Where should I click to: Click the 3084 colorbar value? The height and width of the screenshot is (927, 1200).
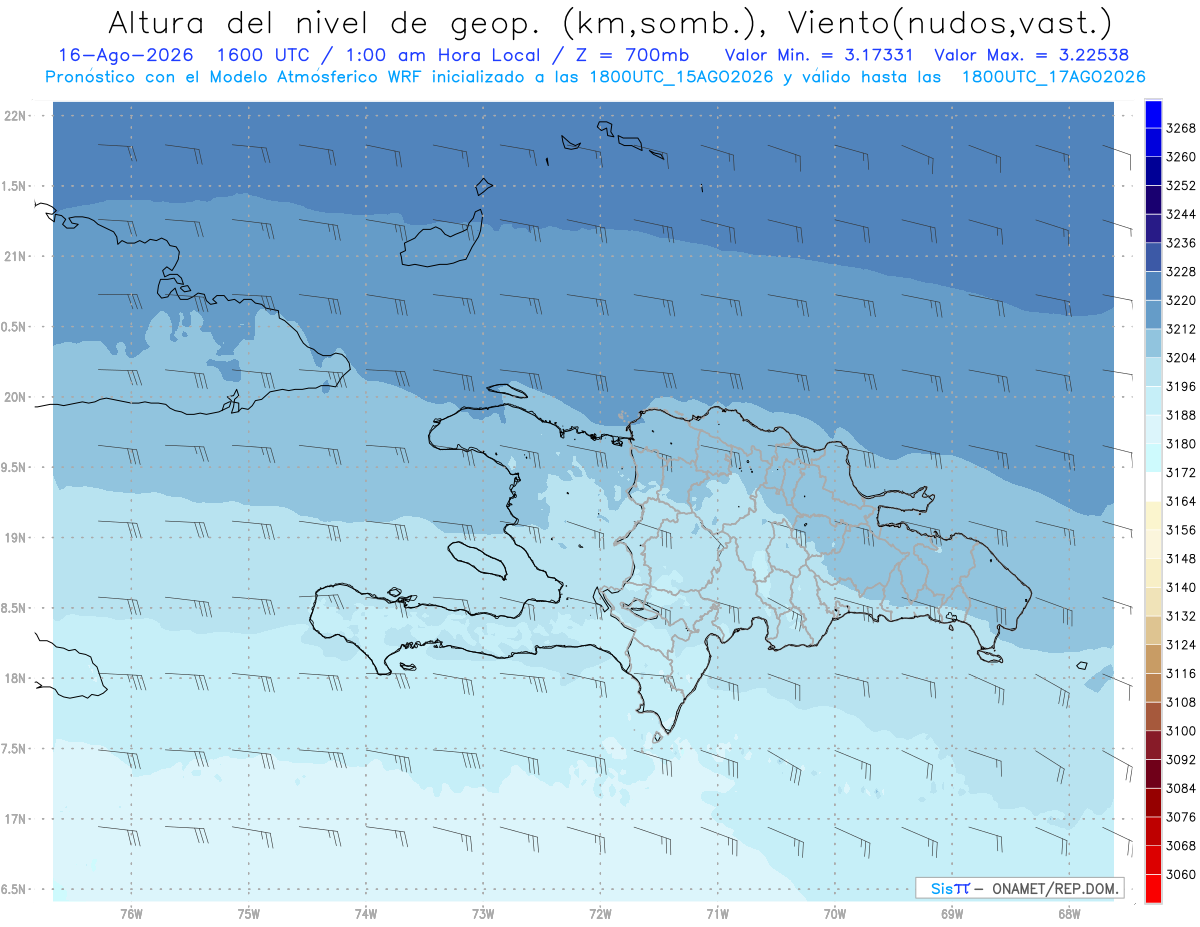1180,789
